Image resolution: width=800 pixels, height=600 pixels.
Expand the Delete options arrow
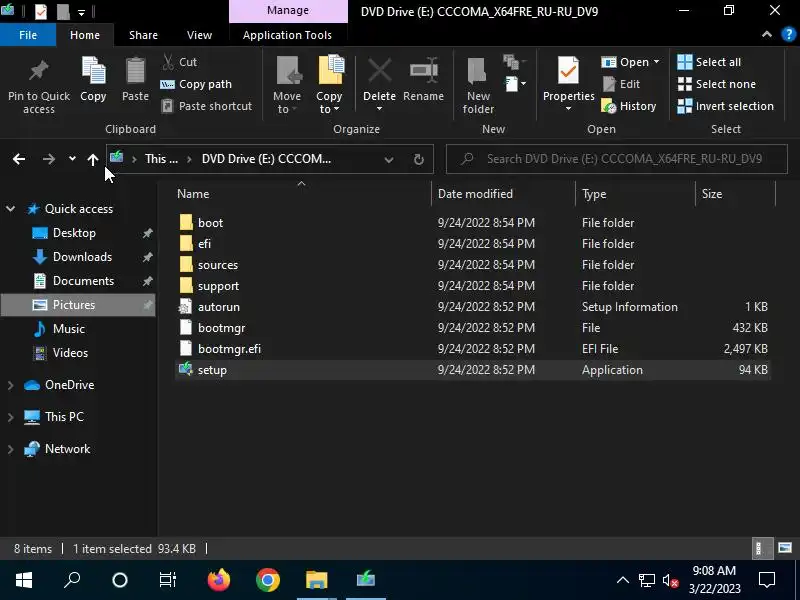[379, 109]
